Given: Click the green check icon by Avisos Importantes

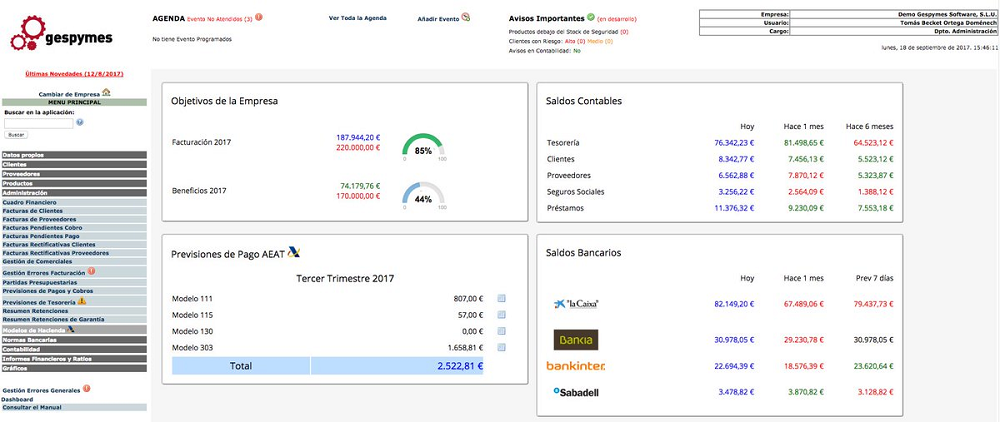Looking at the screenshot, I should click(x=591, y=17).
